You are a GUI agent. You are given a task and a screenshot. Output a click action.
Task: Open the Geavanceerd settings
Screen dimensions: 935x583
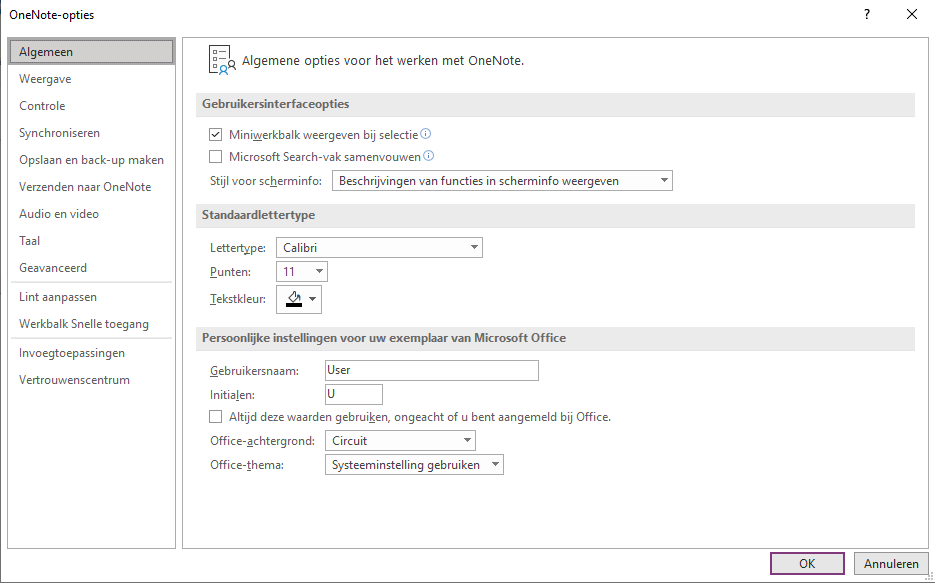91,268
